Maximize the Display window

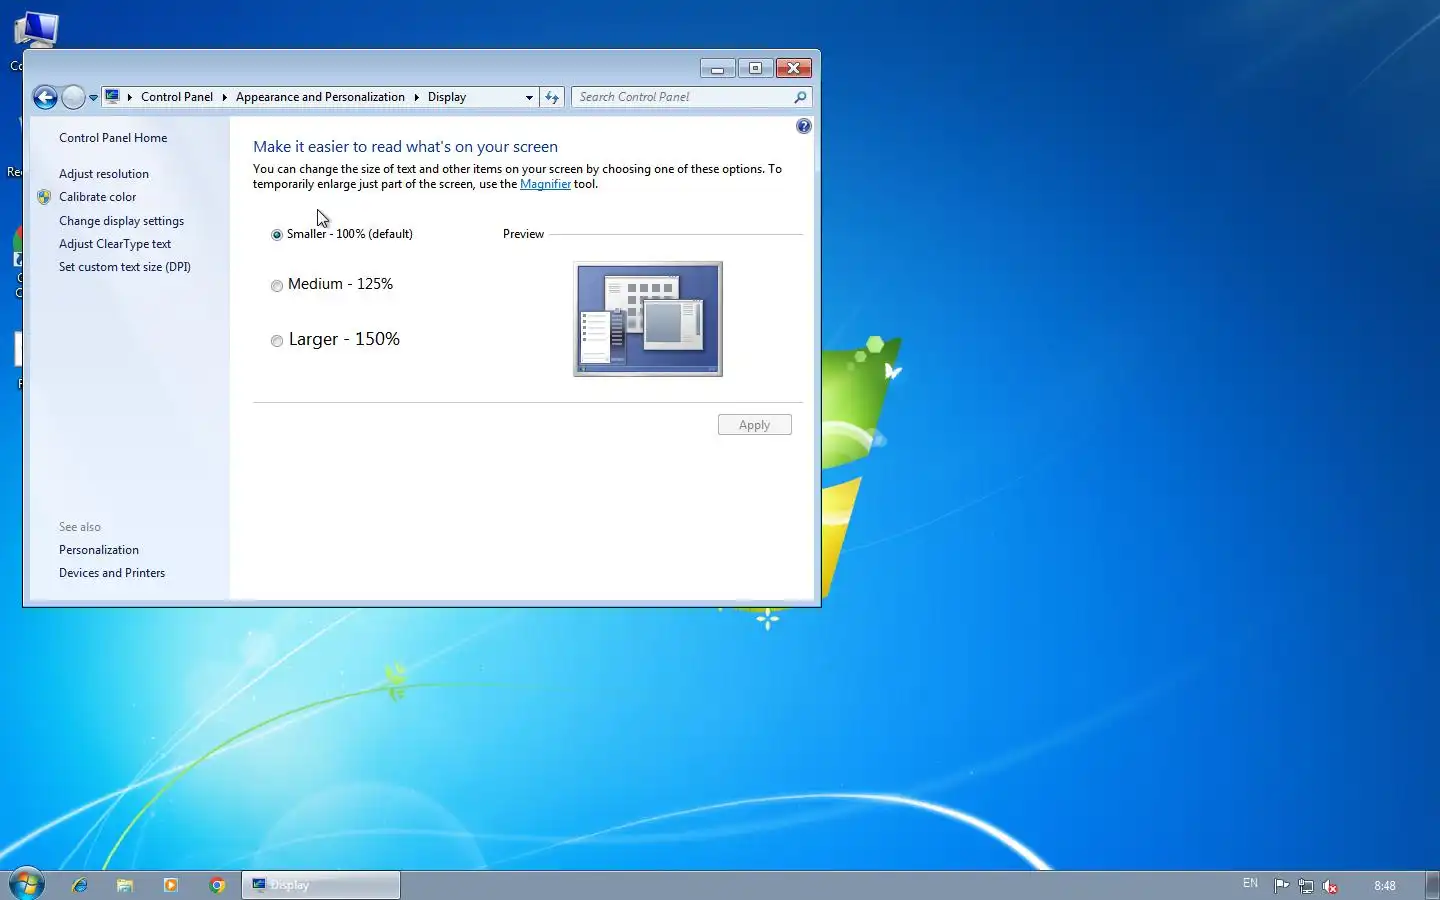point(755,68)
